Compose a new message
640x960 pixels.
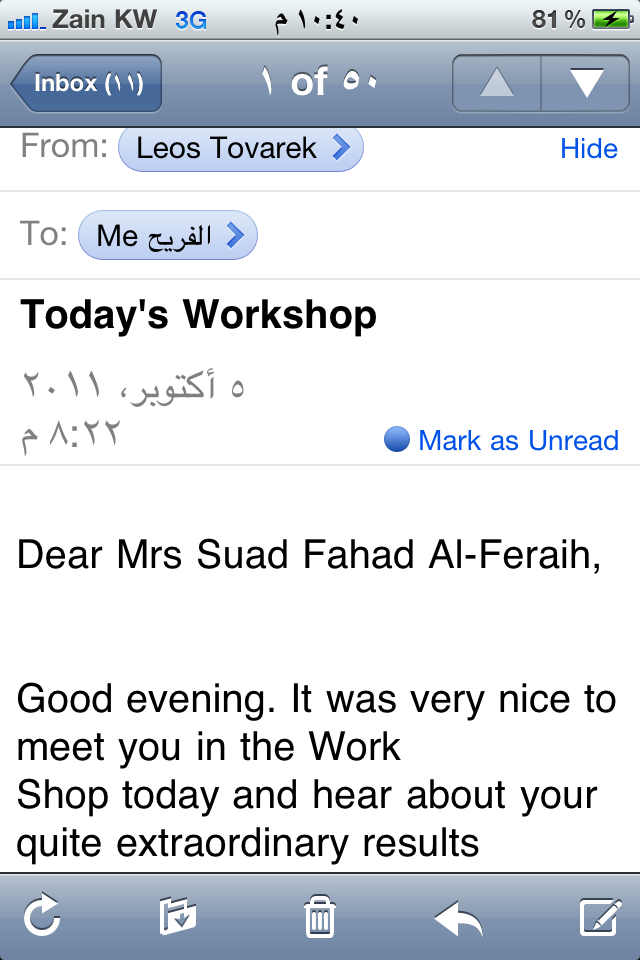pyautogui.click(x=601, y=916)
